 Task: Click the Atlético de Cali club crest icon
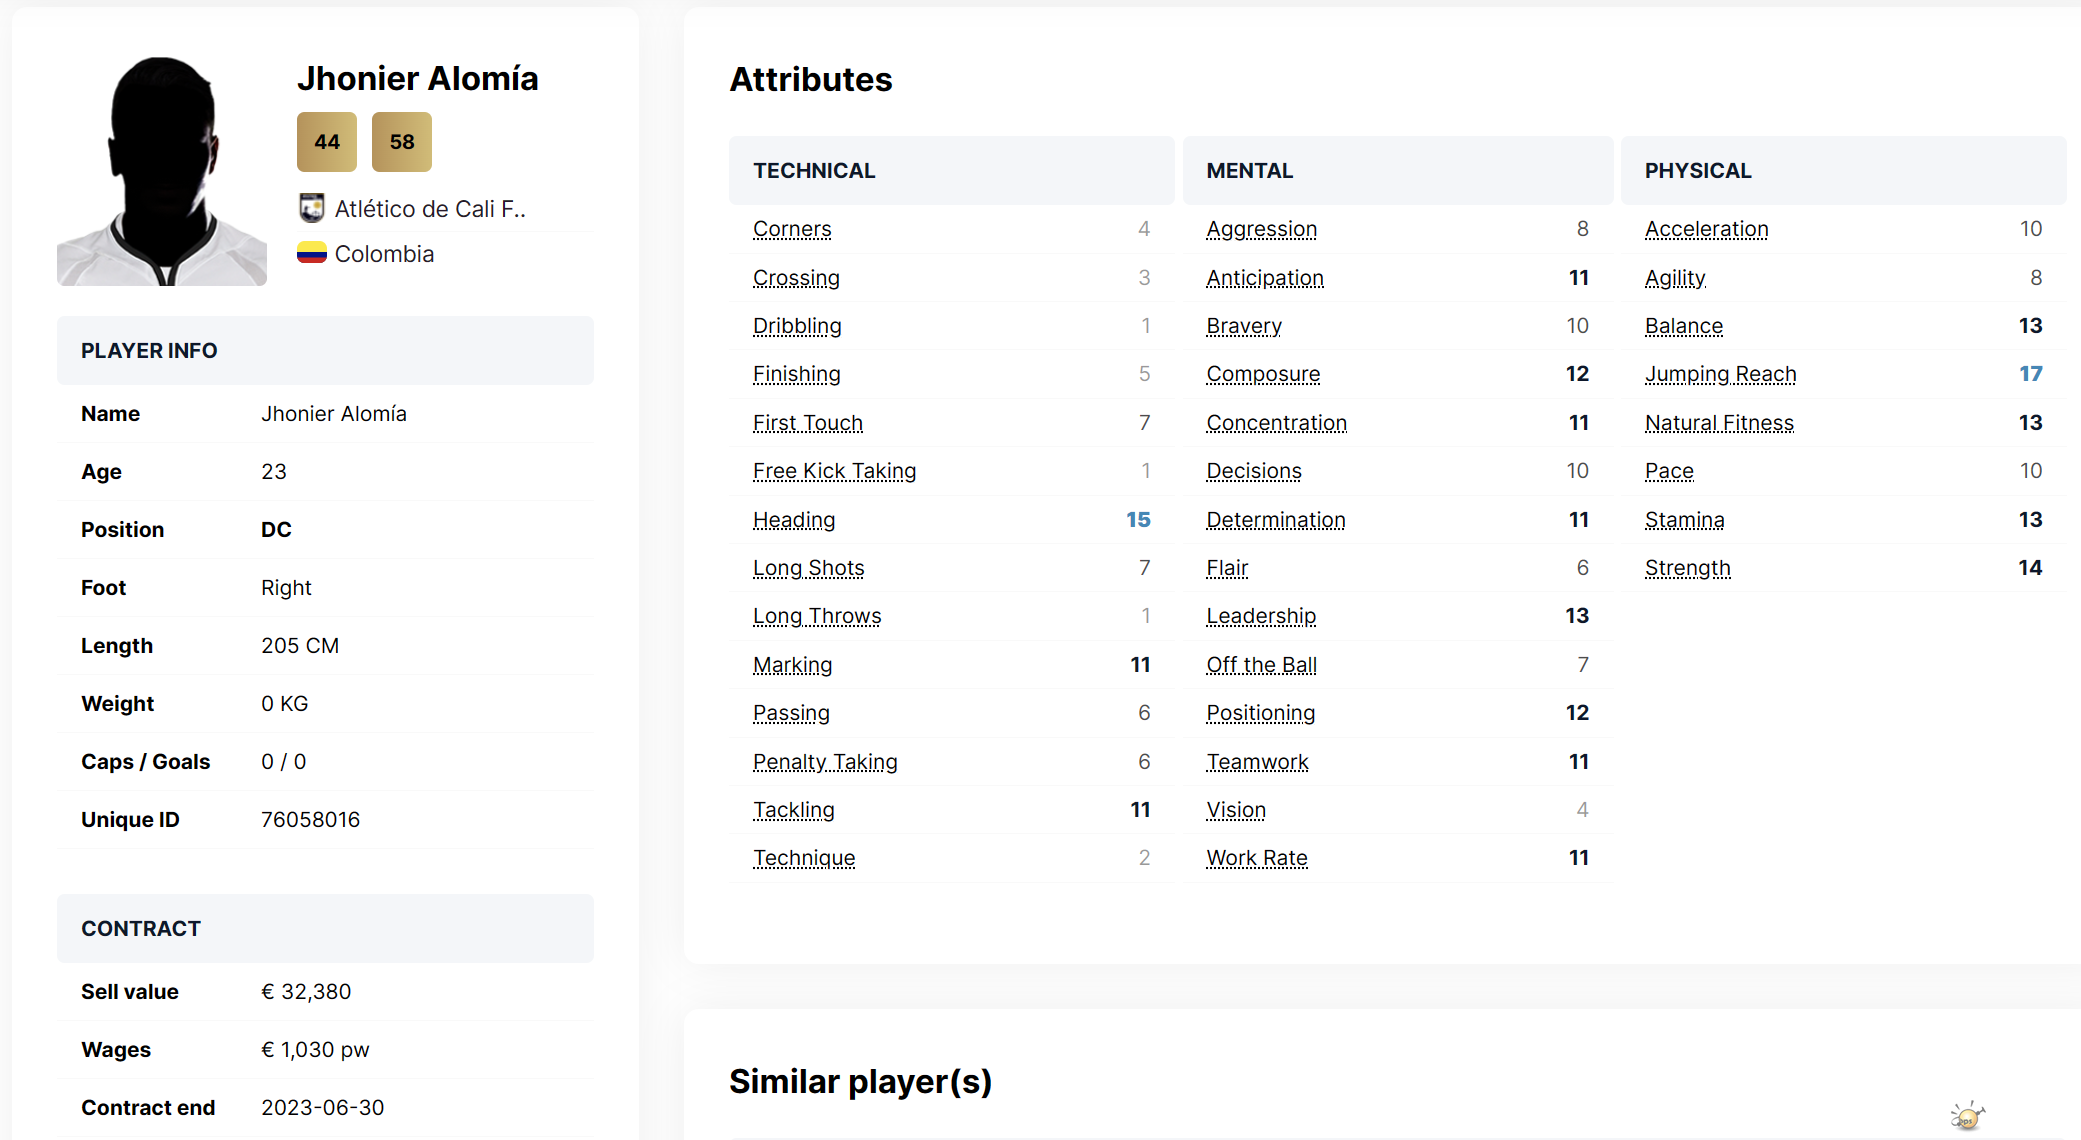pos(312,208)
